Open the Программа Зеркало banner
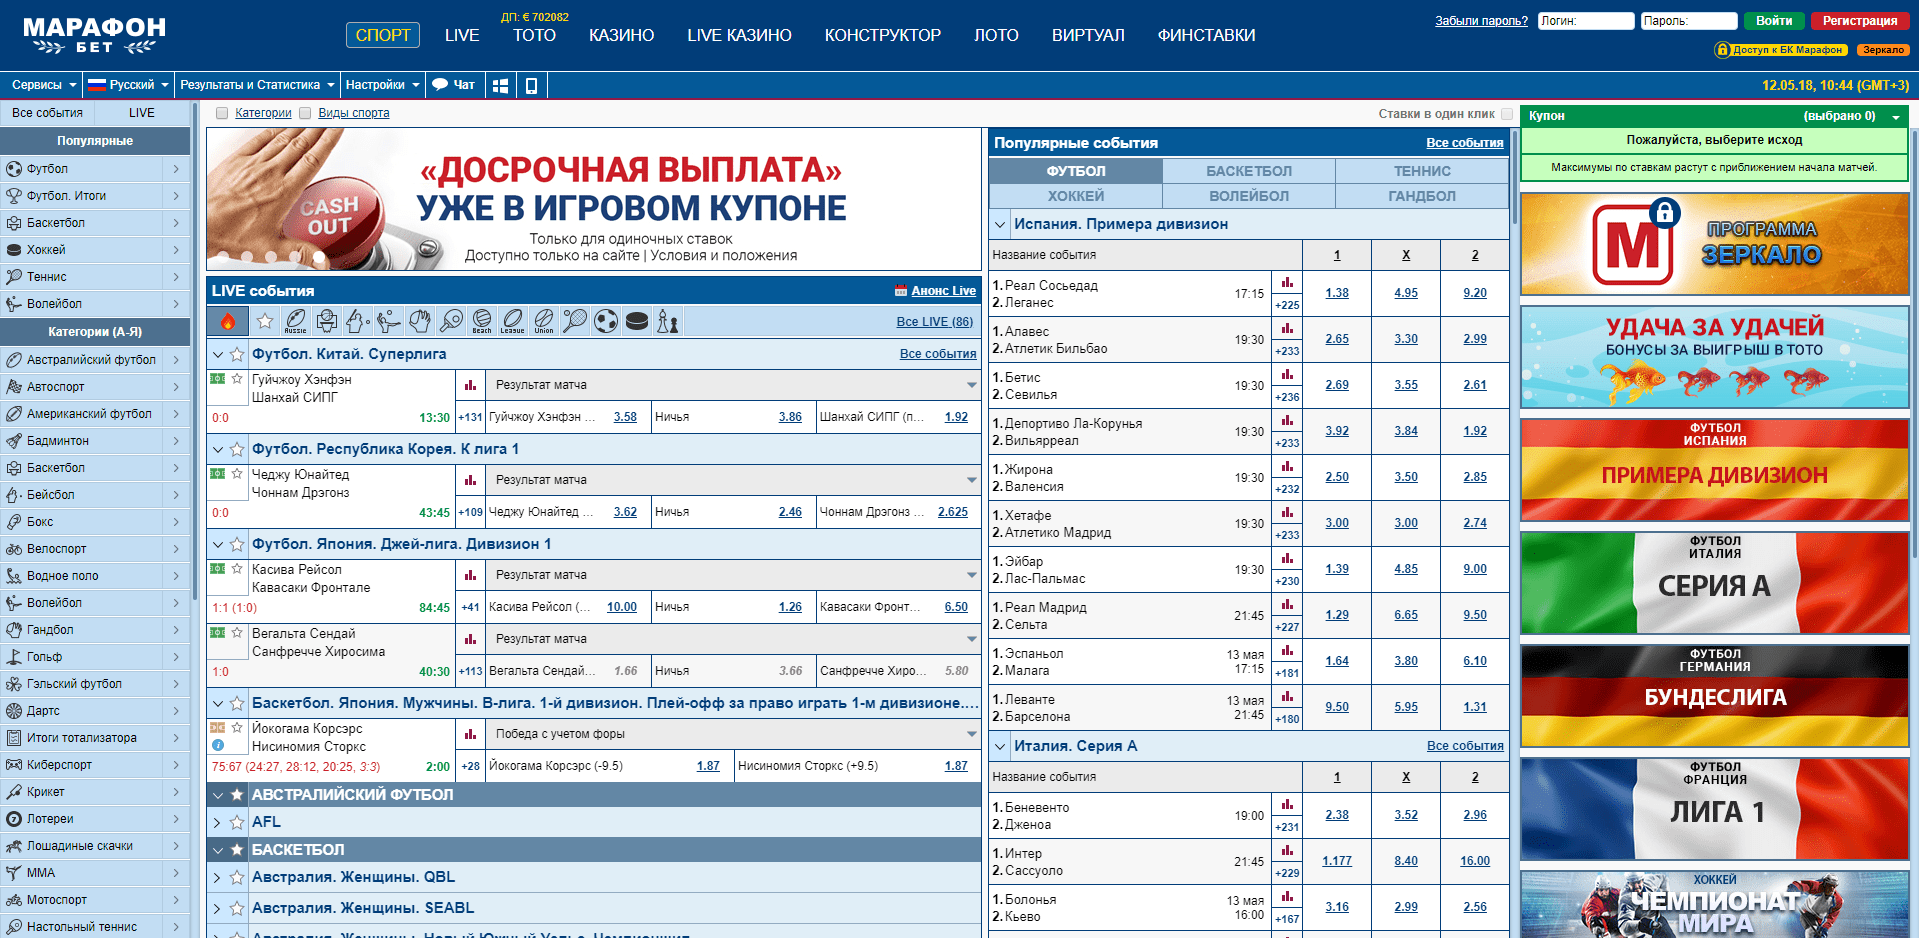Screen dimensions: 1919x938 (1715, 244)
